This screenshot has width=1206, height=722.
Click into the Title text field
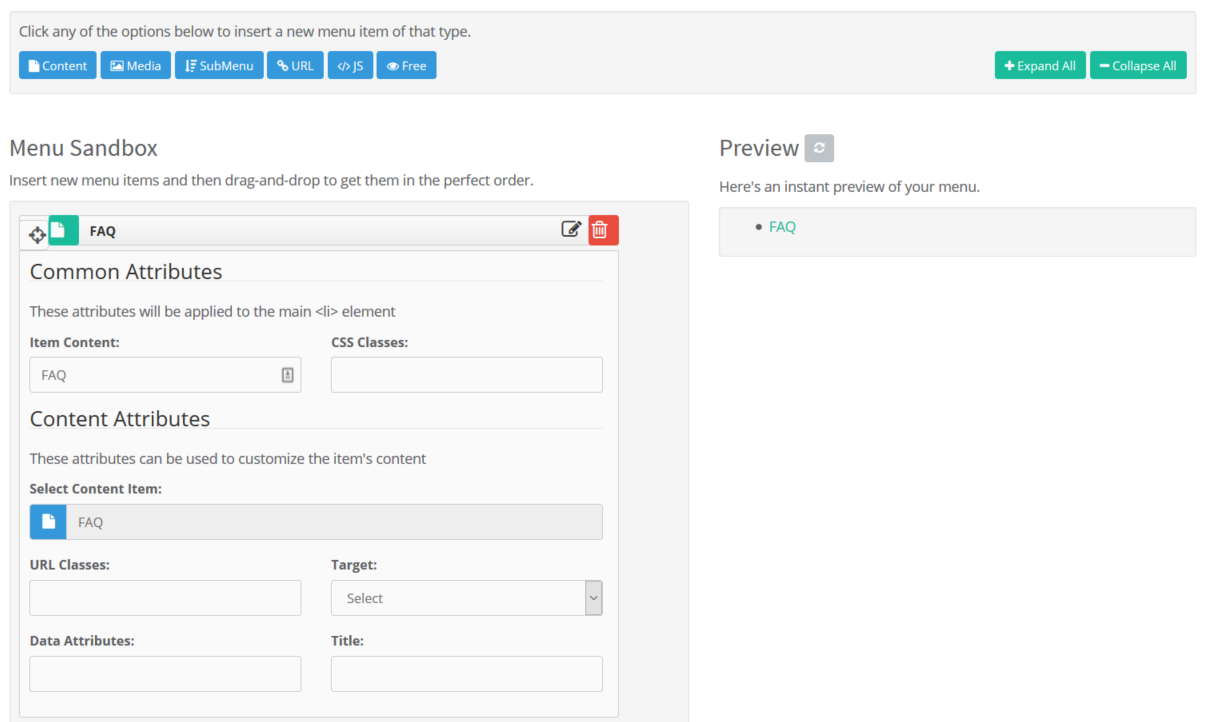[466, 674]
